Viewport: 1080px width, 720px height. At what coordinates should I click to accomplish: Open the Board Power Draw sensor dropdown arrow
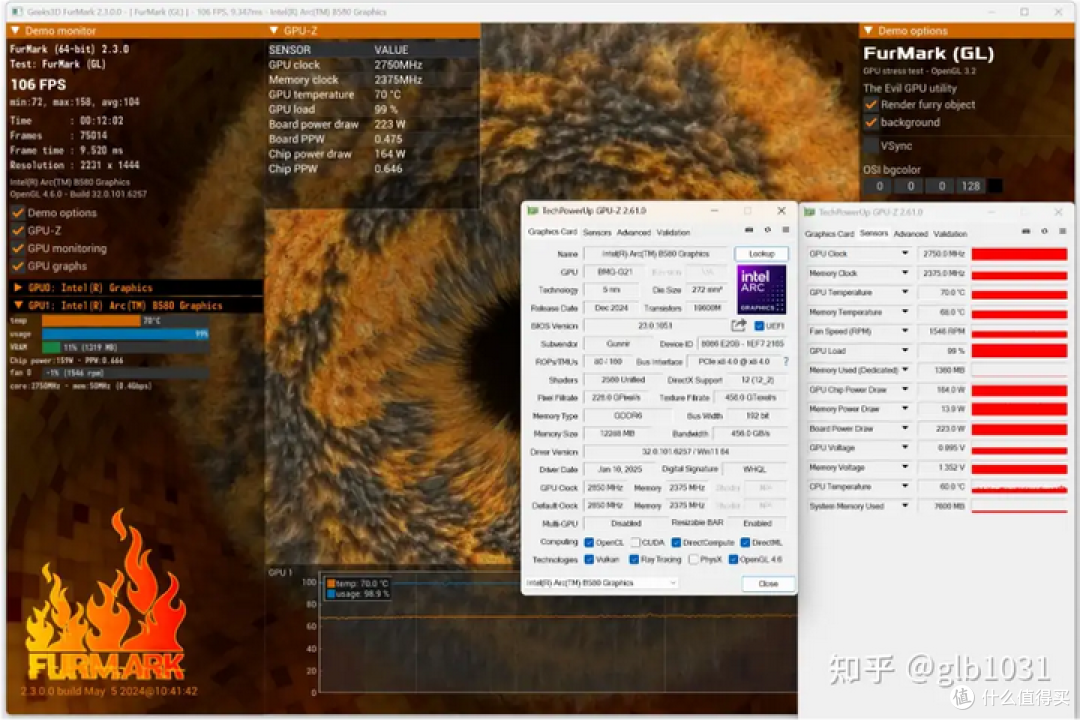(905, 428)
